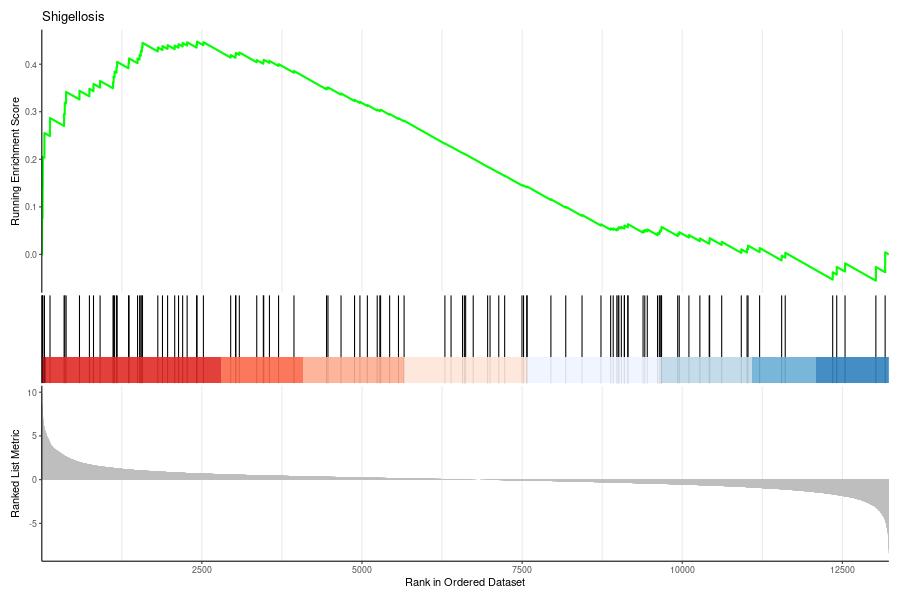Select the 0.3 enrichment score tick label
The width and height of the screenshot is (900, 600).
pos(30,112)
